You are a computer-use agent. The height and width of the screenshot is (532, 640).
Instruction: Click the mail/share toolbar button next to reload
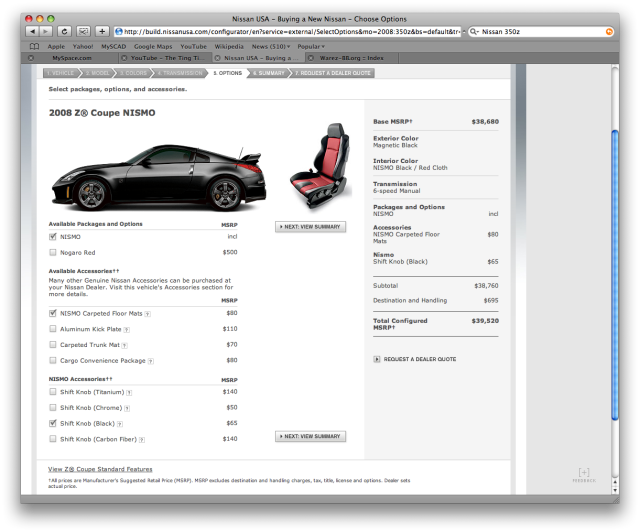tap(83, 31)
